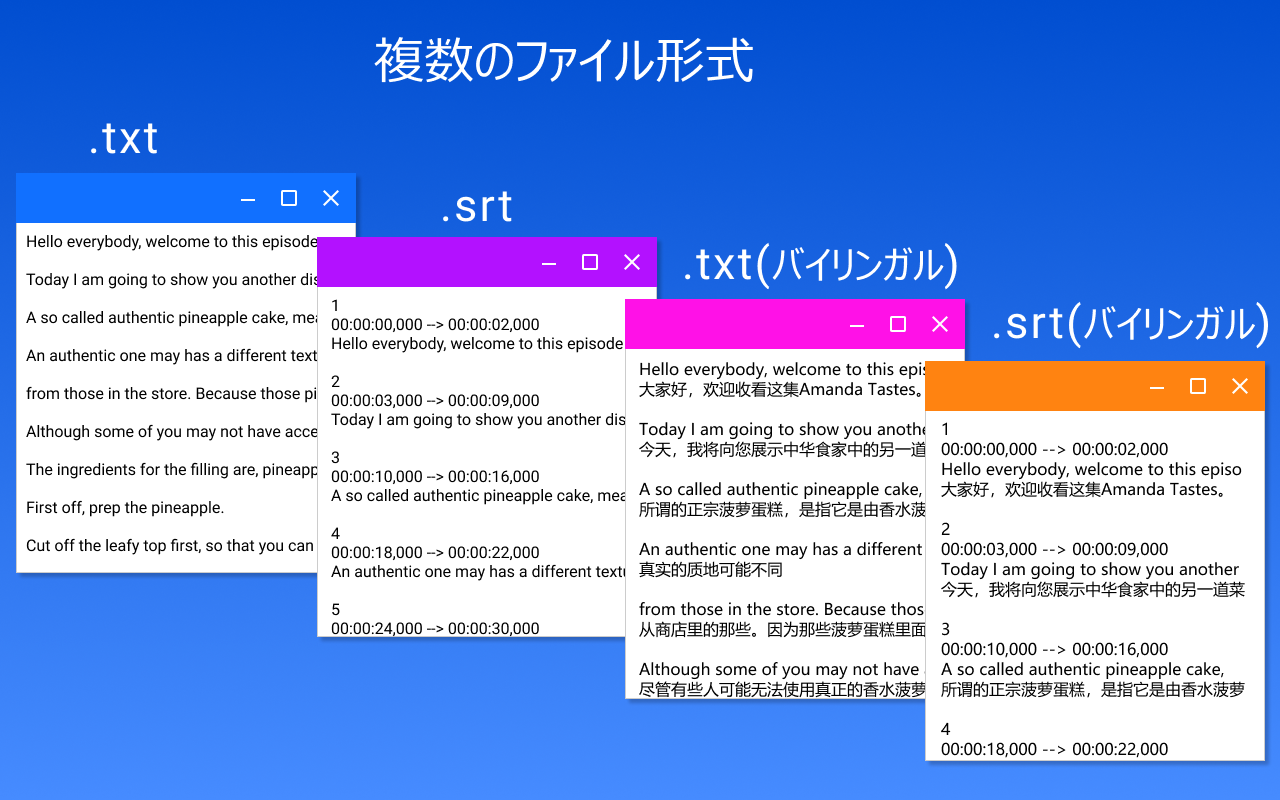Click '今天，我将向您展示' line in orange window

[x=1093, y=590]
